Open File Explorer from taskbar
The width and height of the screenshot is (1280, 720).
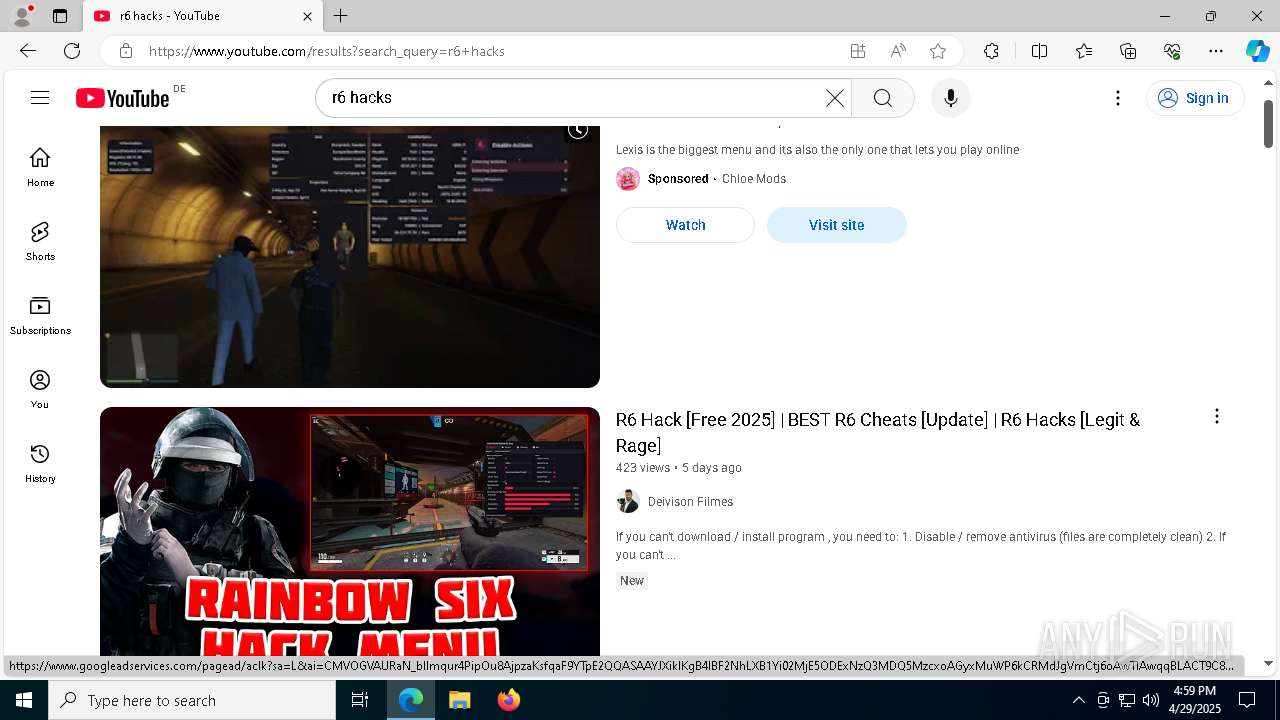(459, 700)
